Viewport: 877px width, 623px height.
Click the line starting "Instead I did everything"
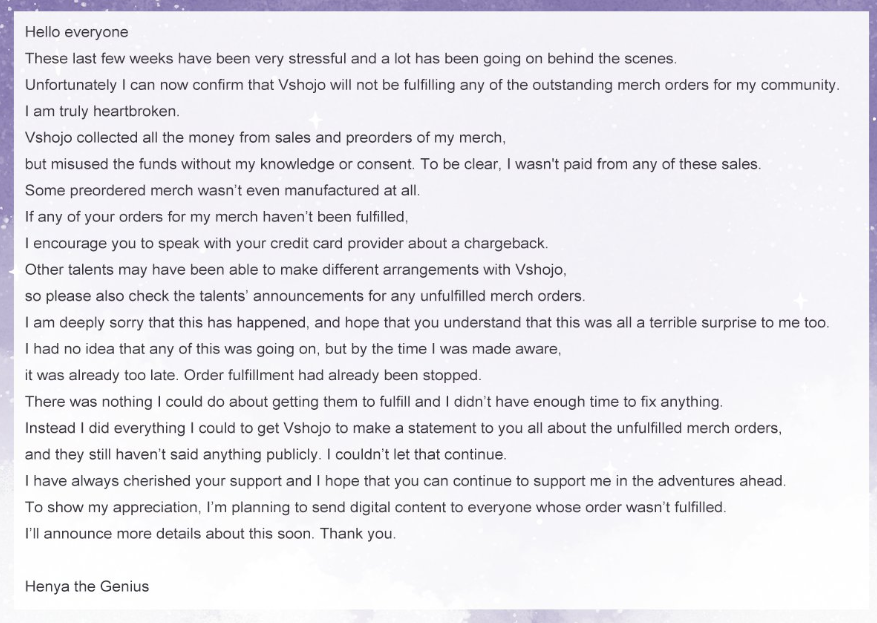(x=402, y=428)
